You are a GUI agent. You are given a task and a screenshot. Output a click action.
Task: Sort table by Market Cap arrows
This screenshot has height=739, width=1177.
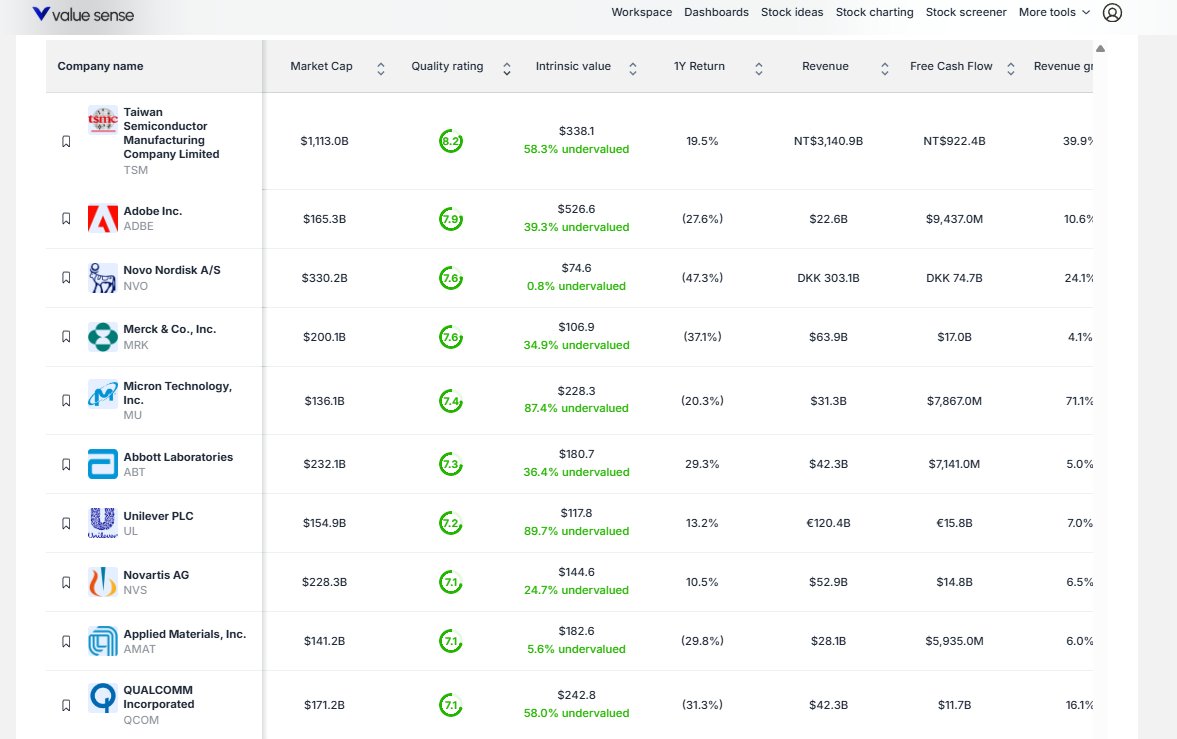coord(381,69)
